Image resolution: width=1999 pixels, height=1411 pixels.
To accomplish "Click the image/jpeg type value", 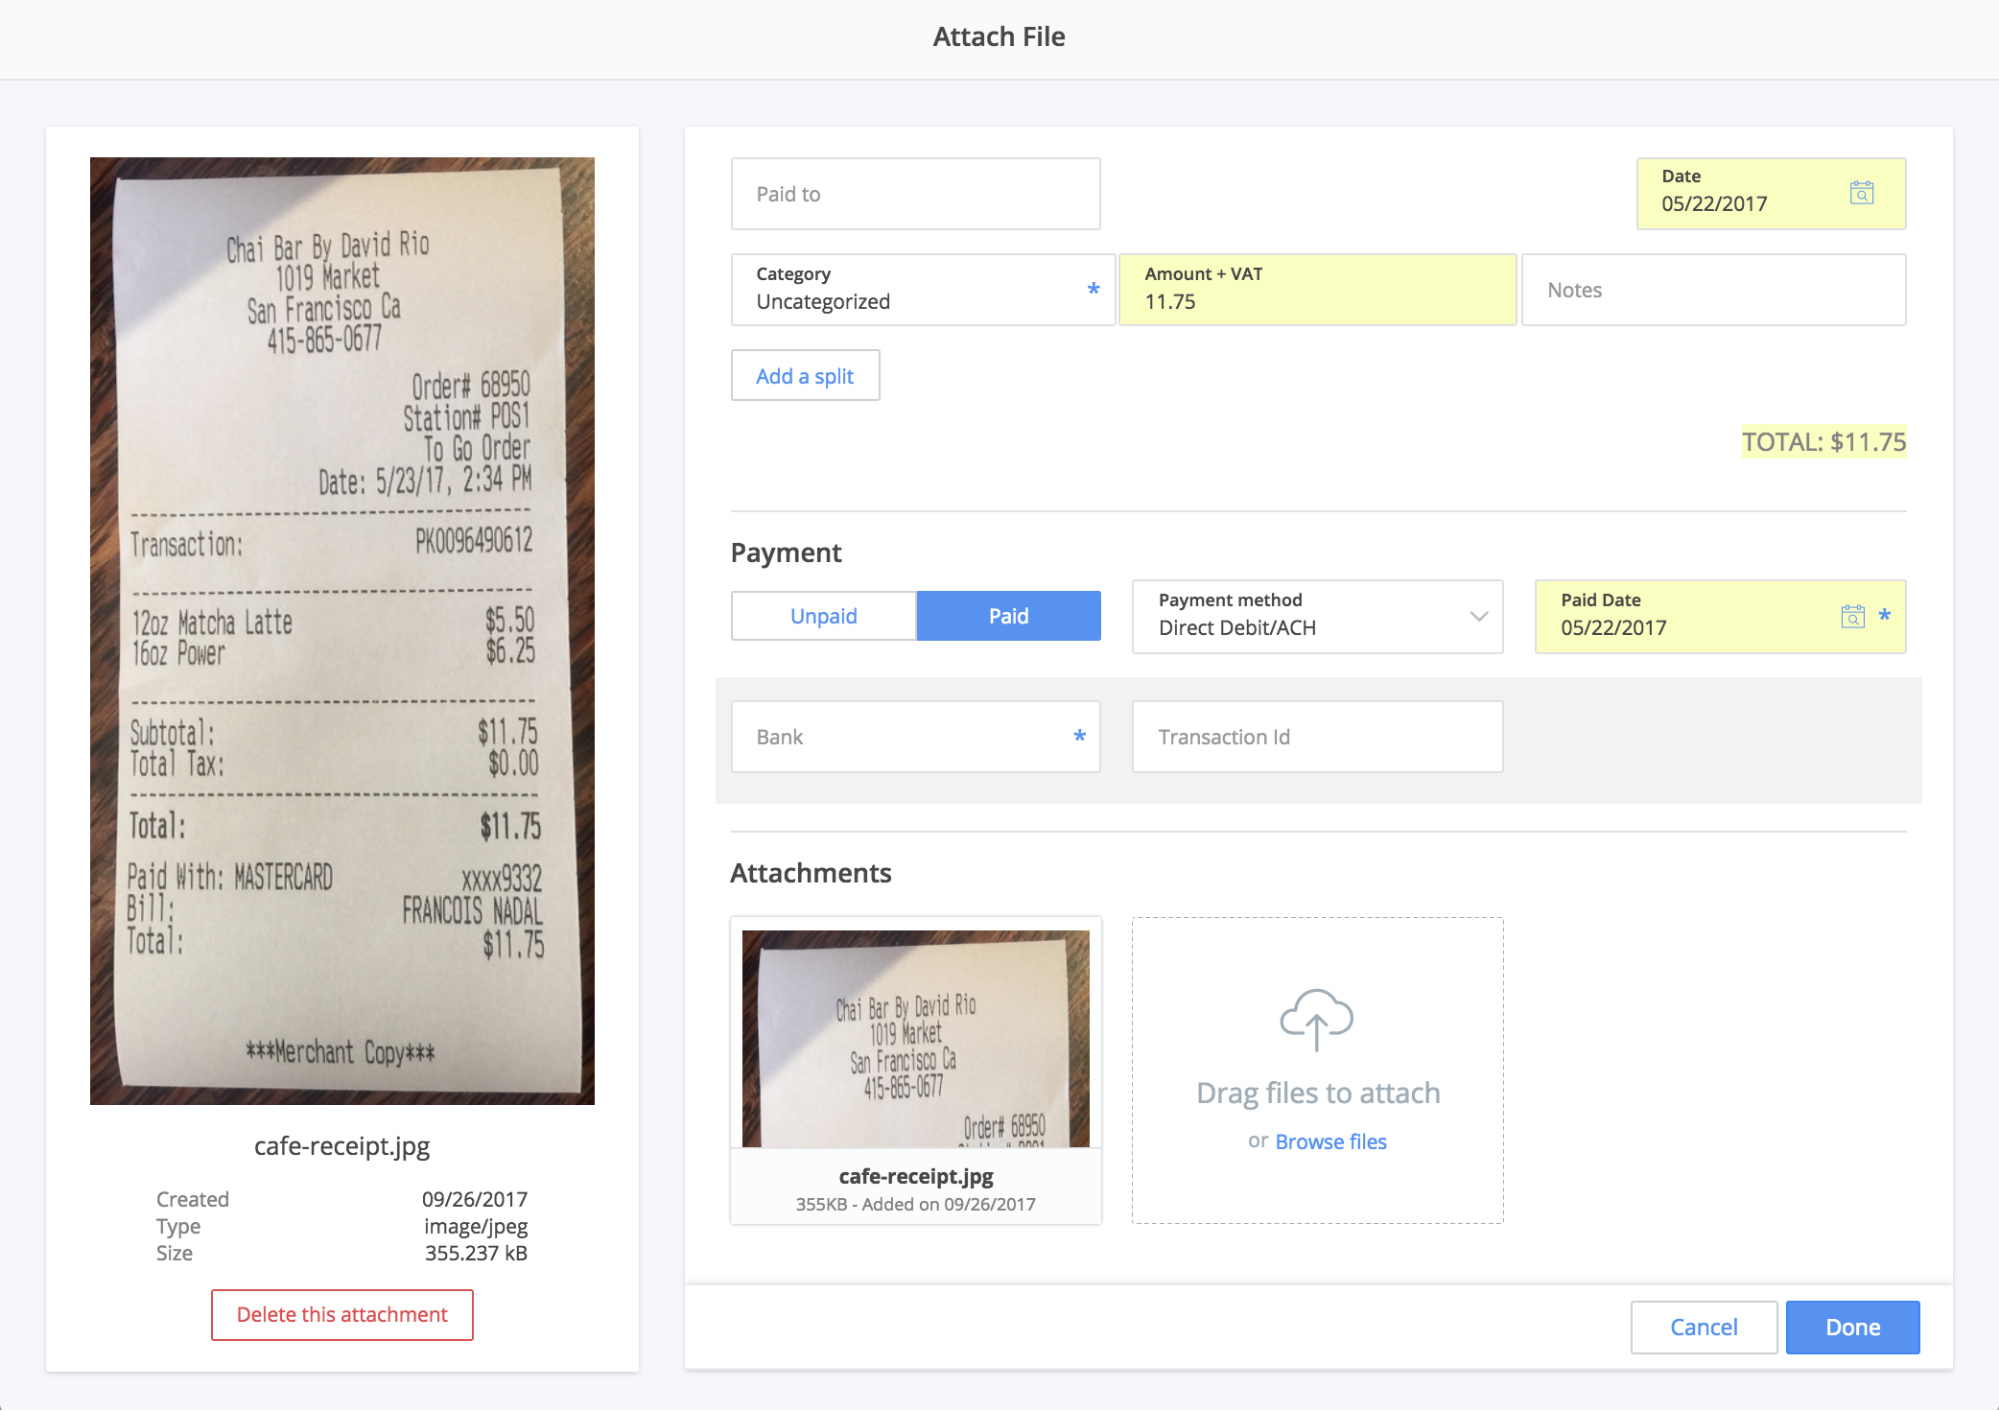I will point(476,1226).
